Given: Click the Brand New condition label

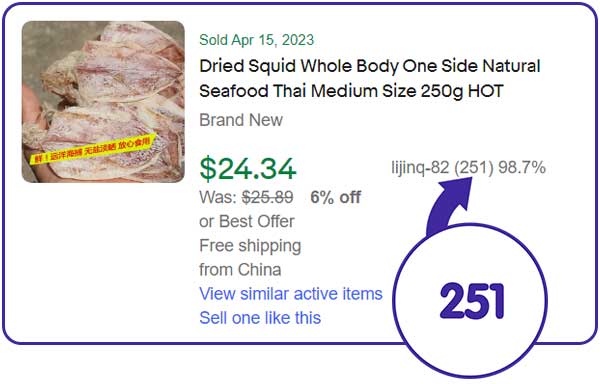Looking at the screenshot, I should (x=241, y=120).
